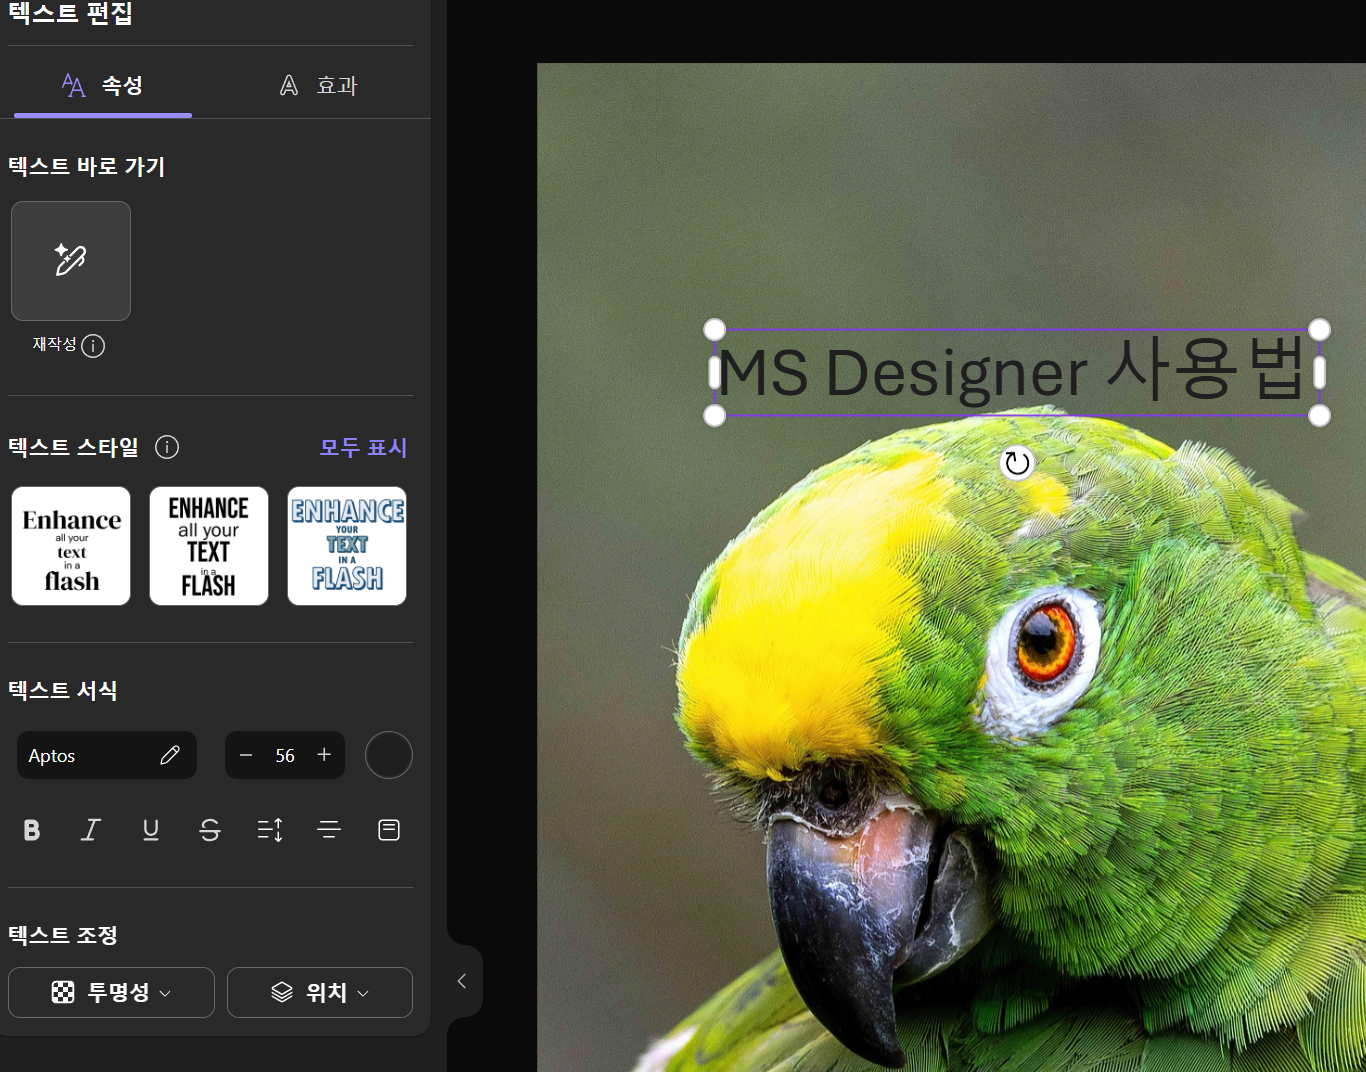Click the 재작성 rewrite magic pen button
Image resolution: width=1366 pixels, height=1072 pixels.
[71, 261]
